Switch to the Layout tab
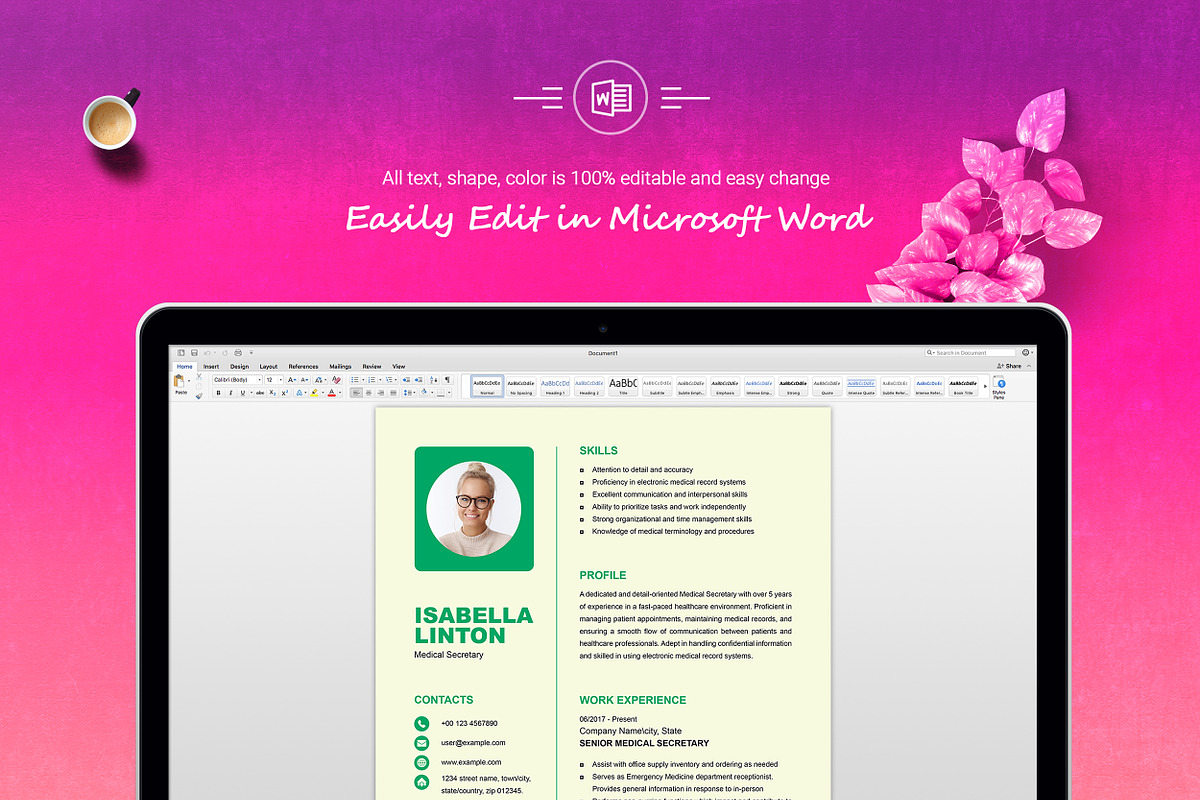The height and width of the screenshot is (800, 1200). 269,367
